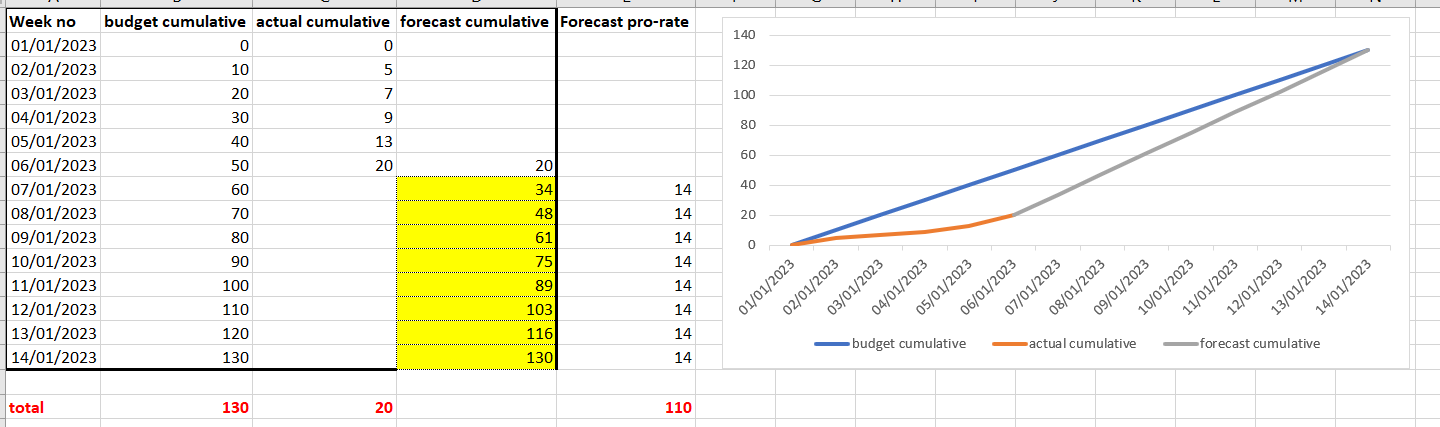Click the 02/01/2023 date cell in table
The height and width of the screenshot is (427, 1440).
tap(53, 69)
